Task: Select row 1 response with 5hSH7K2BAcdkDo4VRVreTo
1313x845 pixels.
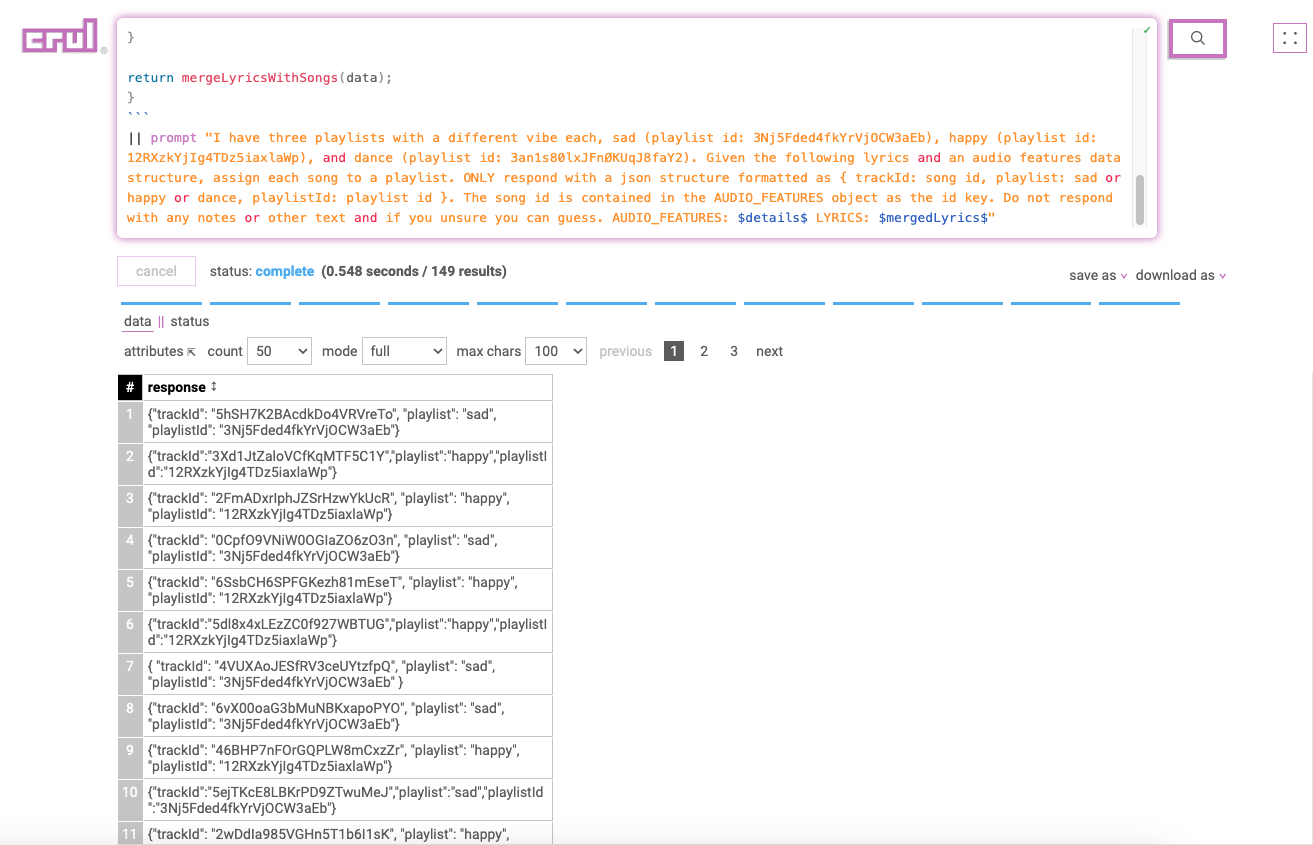Action: pyautogui.click(x=347, y=421)
